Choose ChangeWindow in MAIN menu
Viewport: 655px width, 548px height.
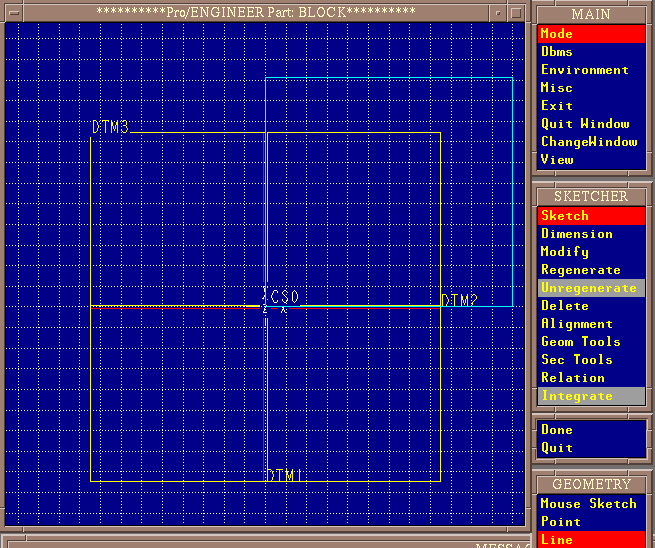click(x=591, y=142)
